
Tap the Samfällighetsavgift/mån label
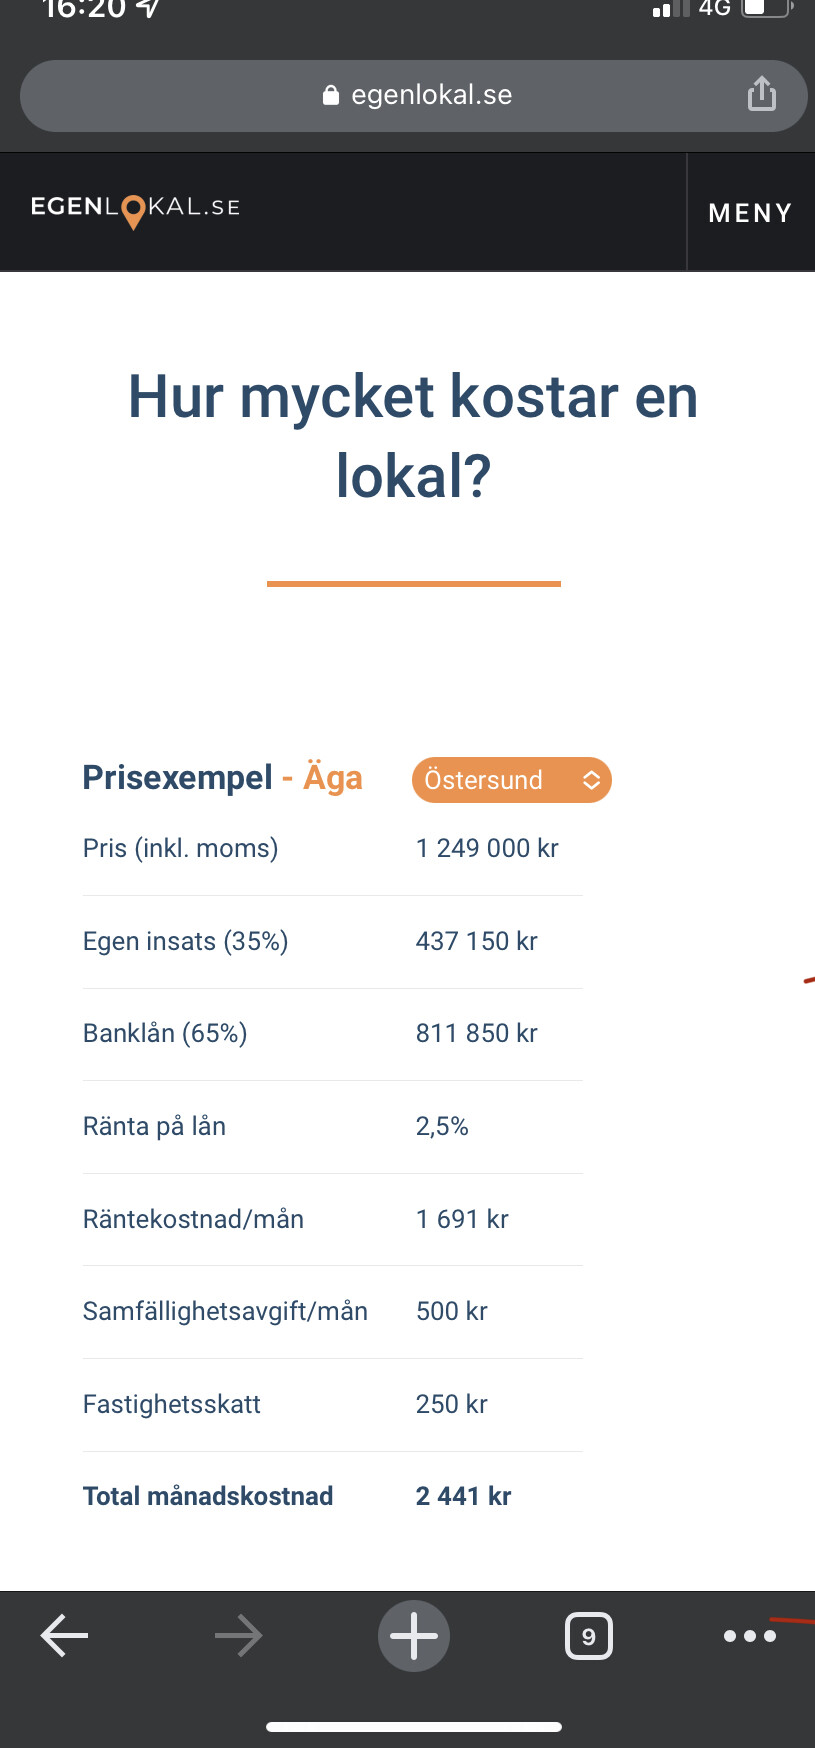coord(225,1311)
